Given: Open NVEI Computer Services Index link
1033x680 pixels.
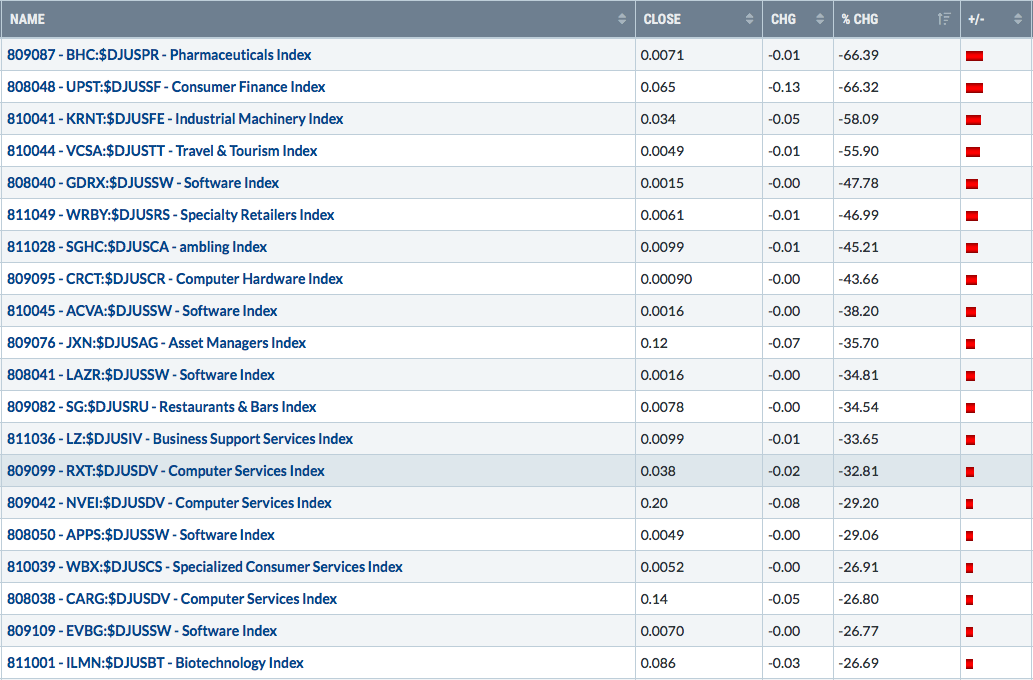Looking at the screenshot, I should (x=169, y=503).
